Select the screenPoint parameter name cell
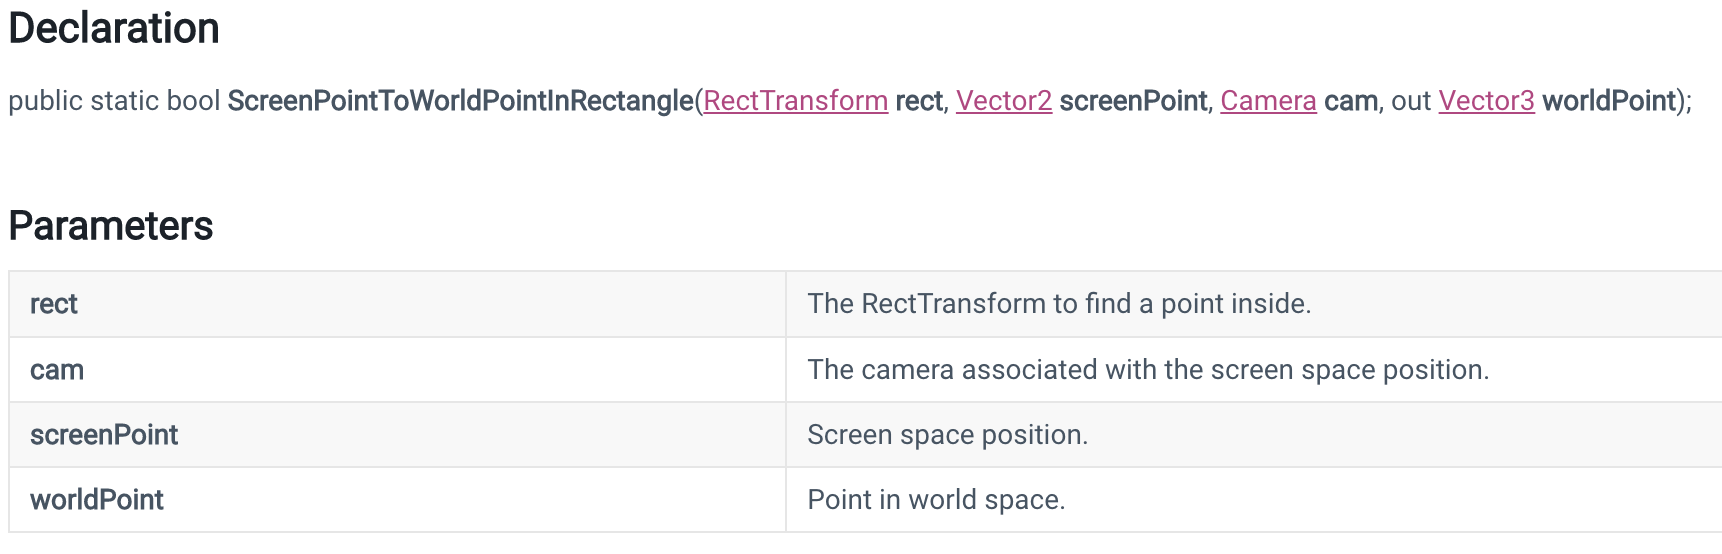This screenshot has width=1722, height=554. [397, 435]
